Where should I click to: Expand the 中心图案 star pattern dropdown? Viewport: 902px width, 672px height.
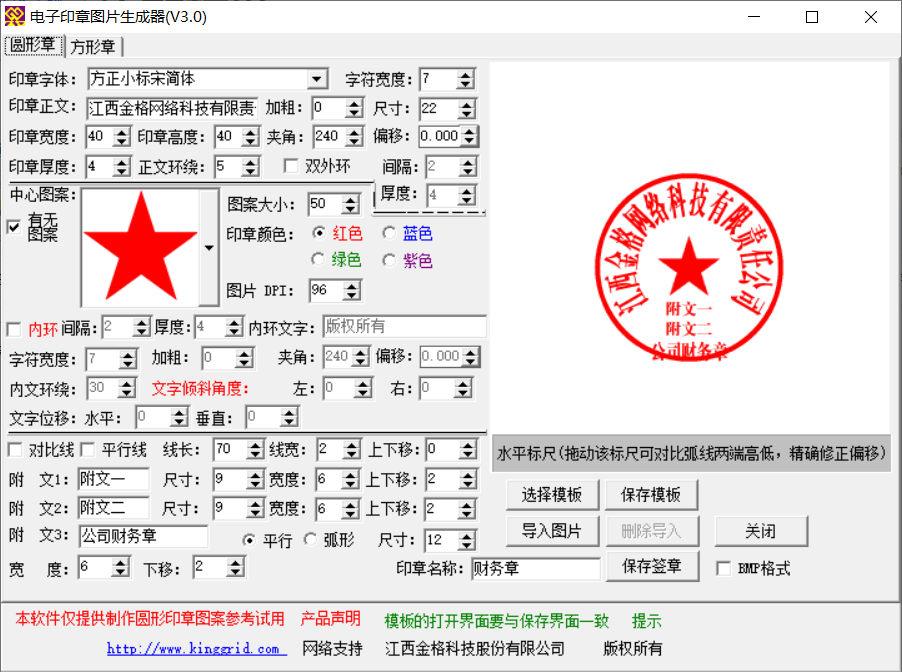coord(209,247)
